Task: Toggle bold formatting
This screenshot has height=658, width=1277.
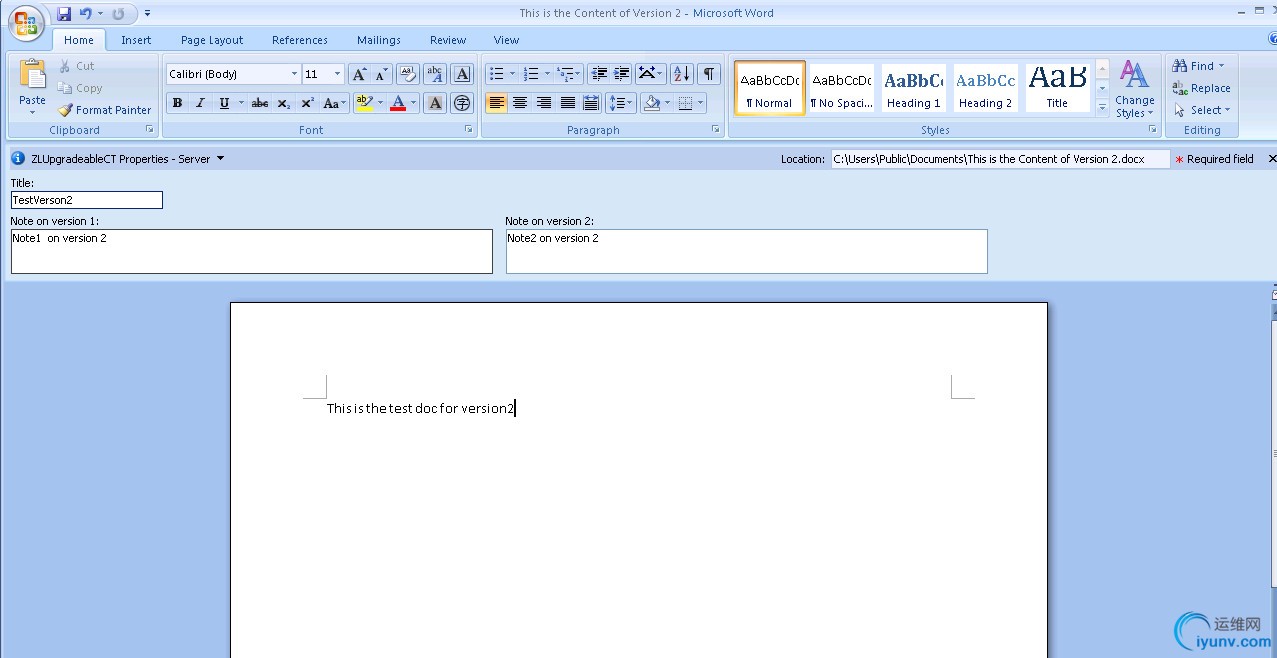Action: (177, 103)
